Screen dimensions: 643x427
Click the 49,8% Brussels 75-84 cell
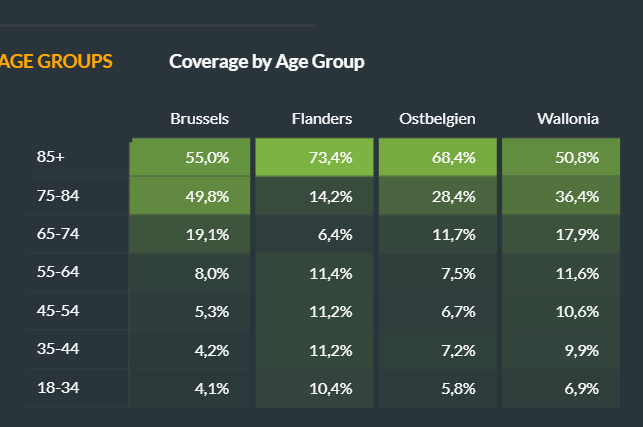pyautogui.click(x=191, y=196)
